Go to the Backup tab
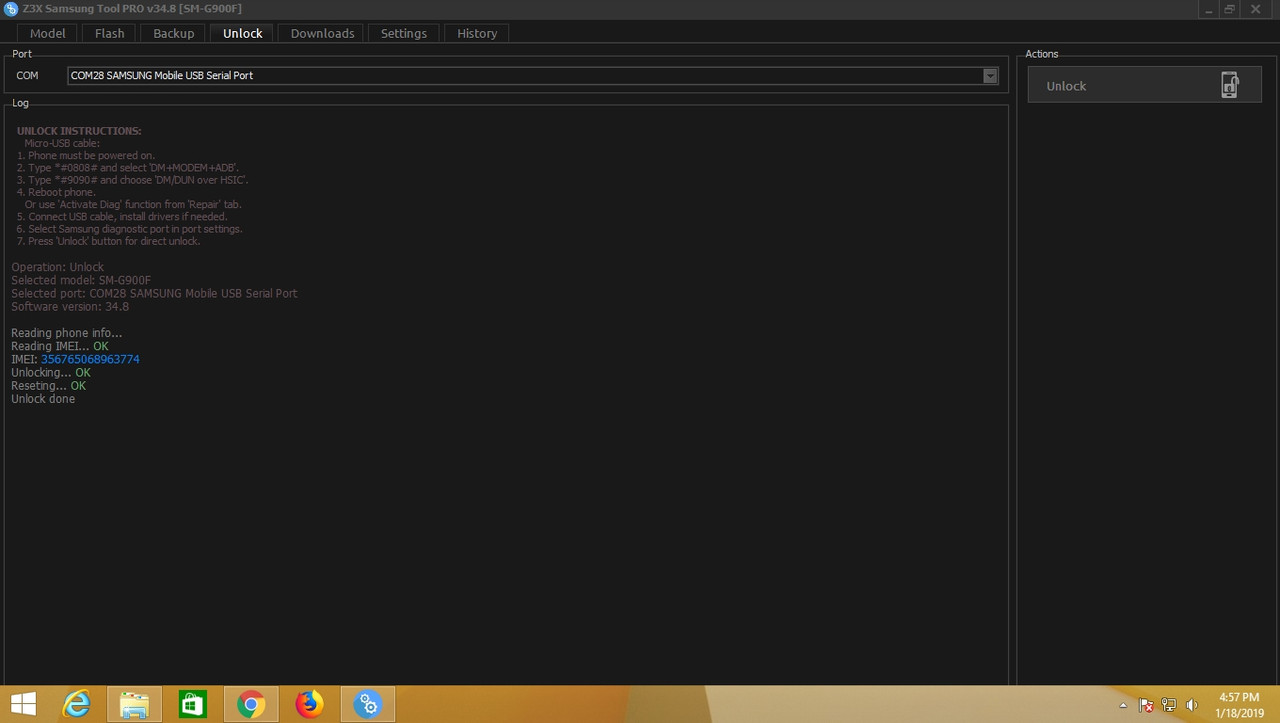The width and height of the screenshot is (1280, 723). [x=174, y=33]
